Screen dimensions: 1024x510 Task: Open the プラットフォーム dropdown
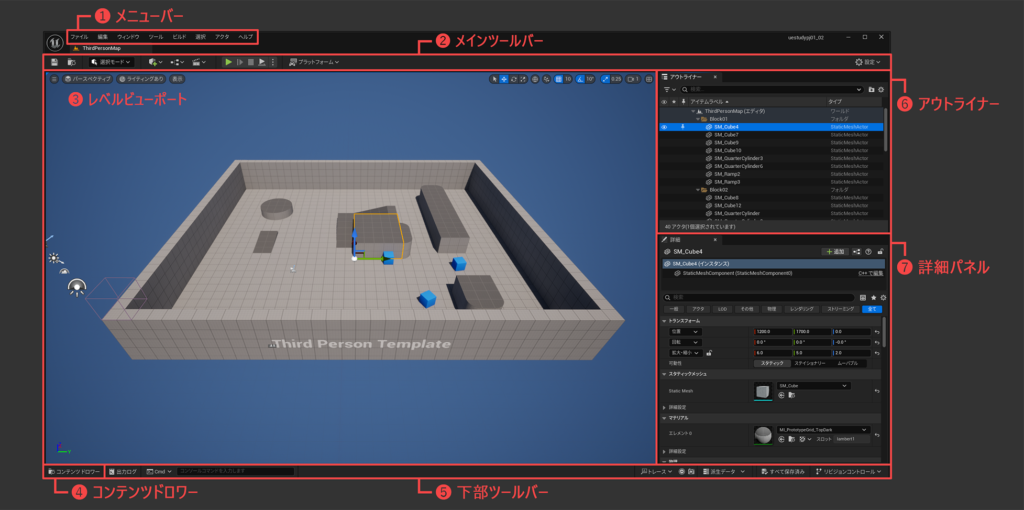(x=314, y=62)
